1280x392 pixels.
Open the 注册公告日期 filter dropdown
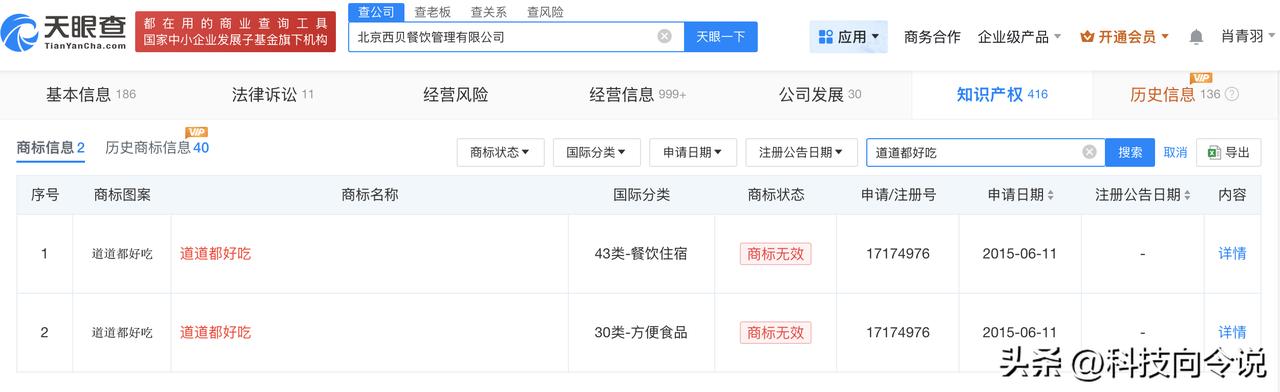(x=802, y=152)
